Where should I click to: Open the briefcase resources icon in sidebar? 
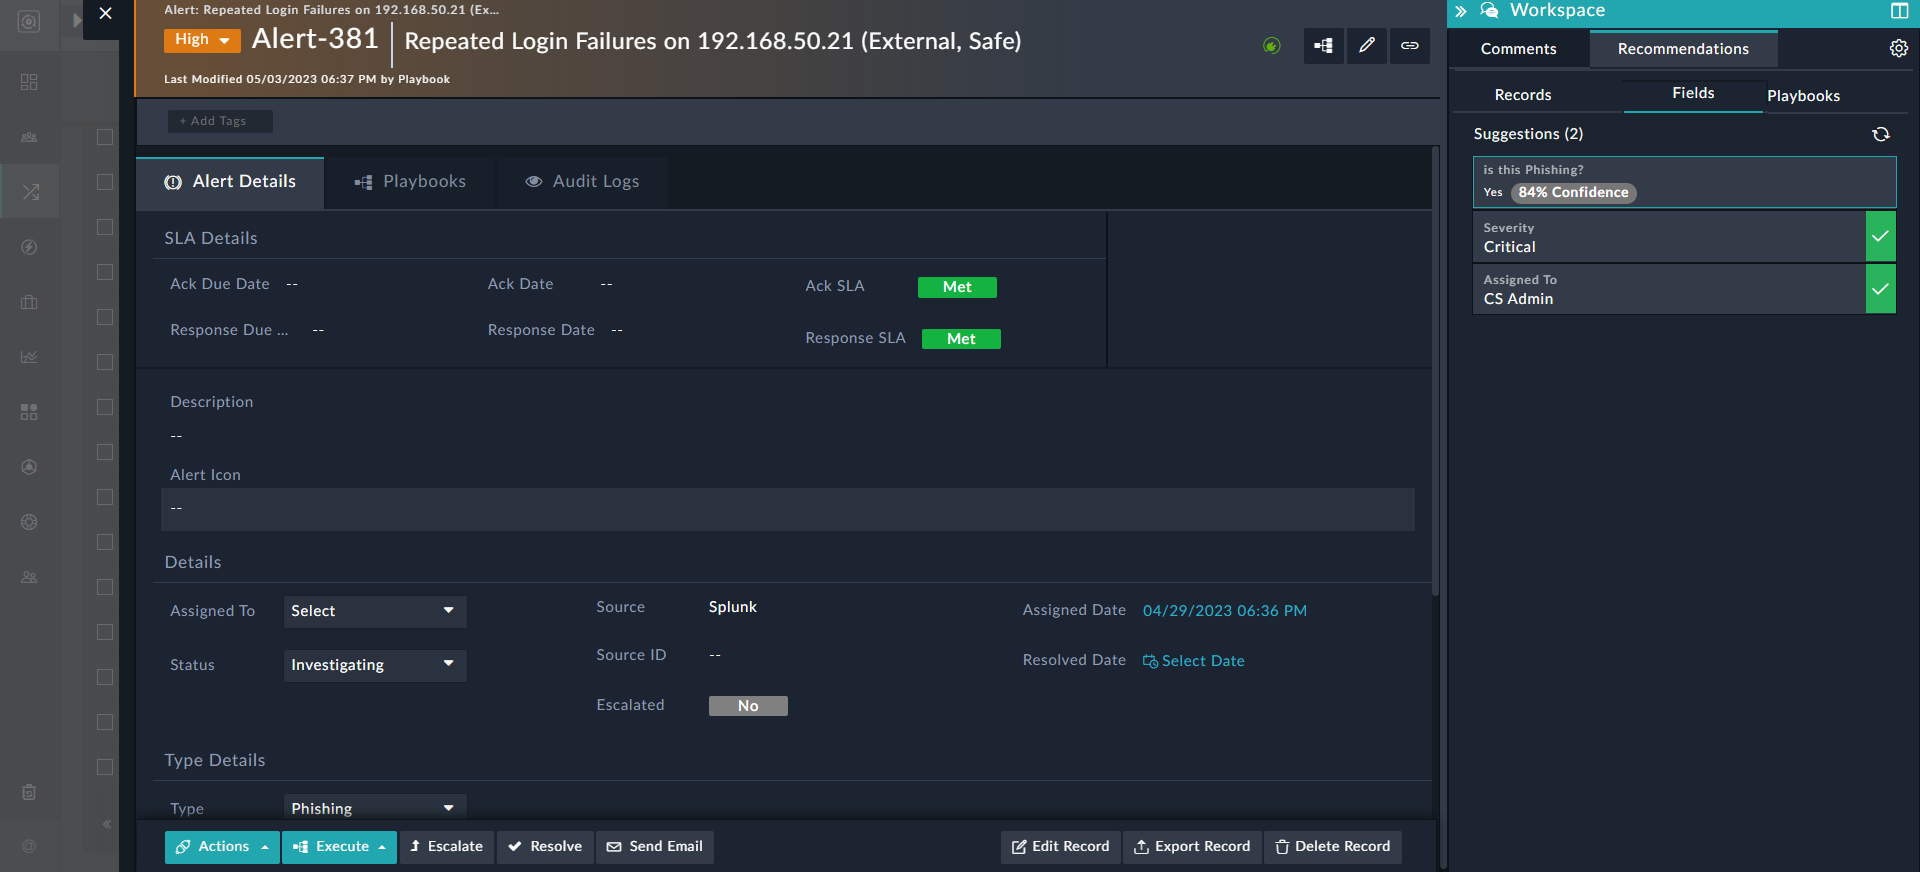(29, 302)
